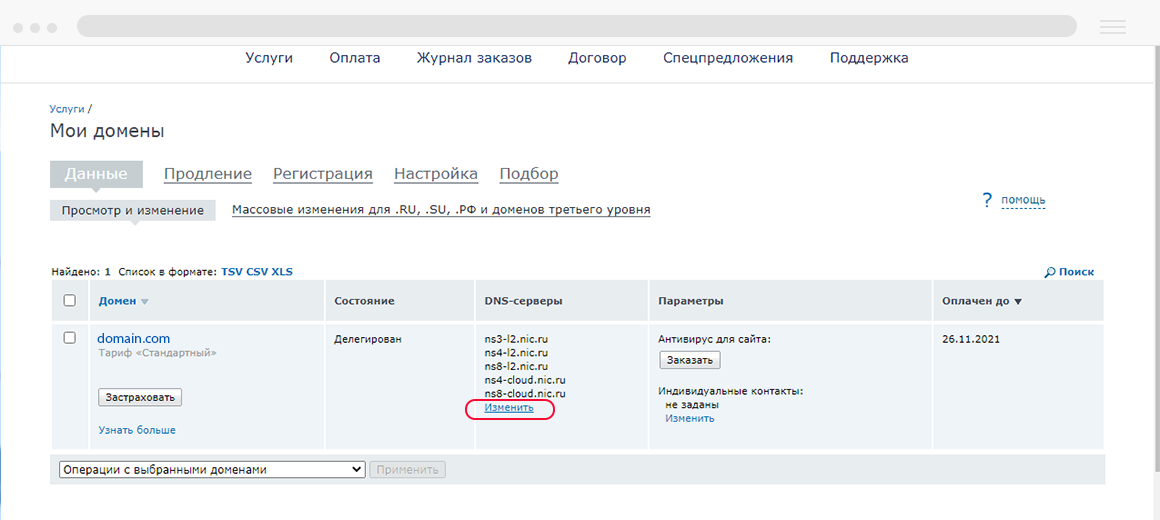Image resolution: width=1160 pixels, height=520 pixels.
Task: Open Операции с выбранными доменами dropdown
Action: tap(212, 470)
